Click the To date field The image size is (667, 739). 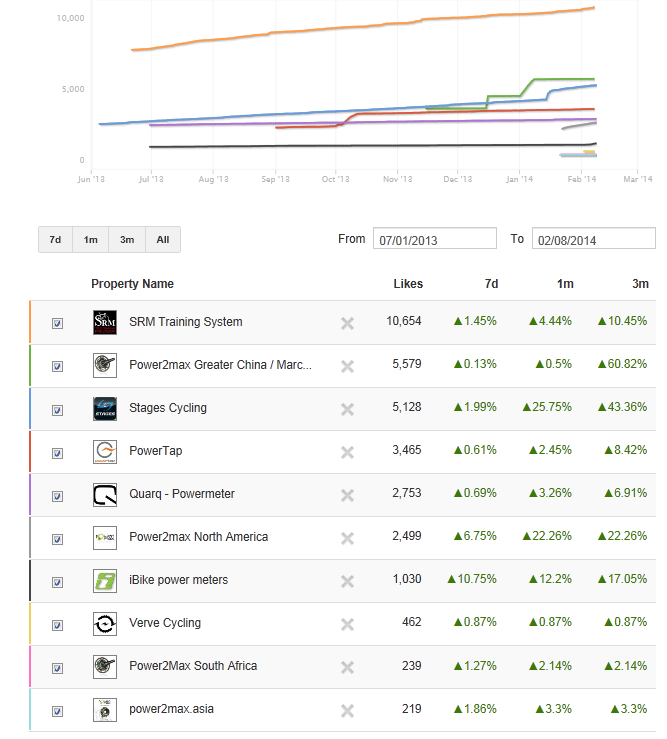click(x=593, y=238)
